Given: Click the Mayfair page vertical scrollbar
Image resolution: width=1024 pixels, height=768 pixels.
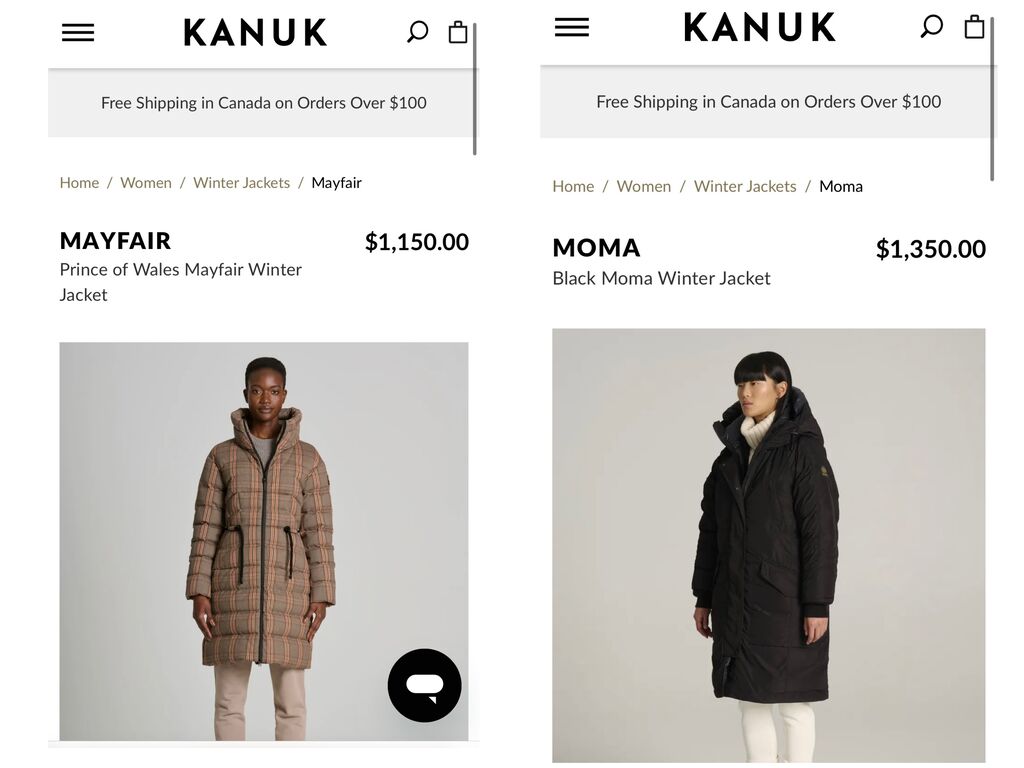Looking at the screenshot, I should click(475, 89).
